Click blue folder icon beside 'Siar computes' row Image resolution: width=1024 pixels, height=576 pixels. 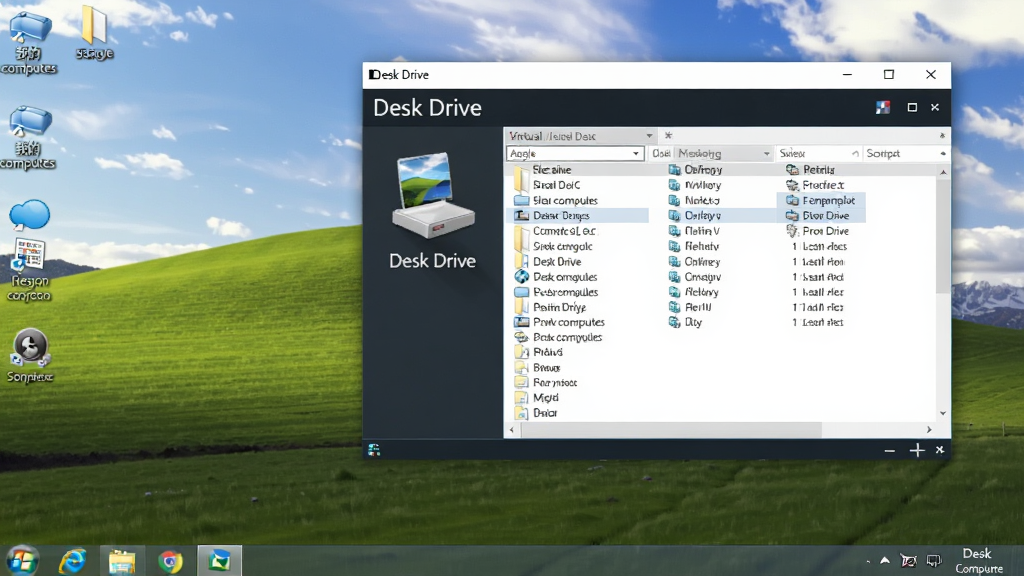click(x=521, y=200)
